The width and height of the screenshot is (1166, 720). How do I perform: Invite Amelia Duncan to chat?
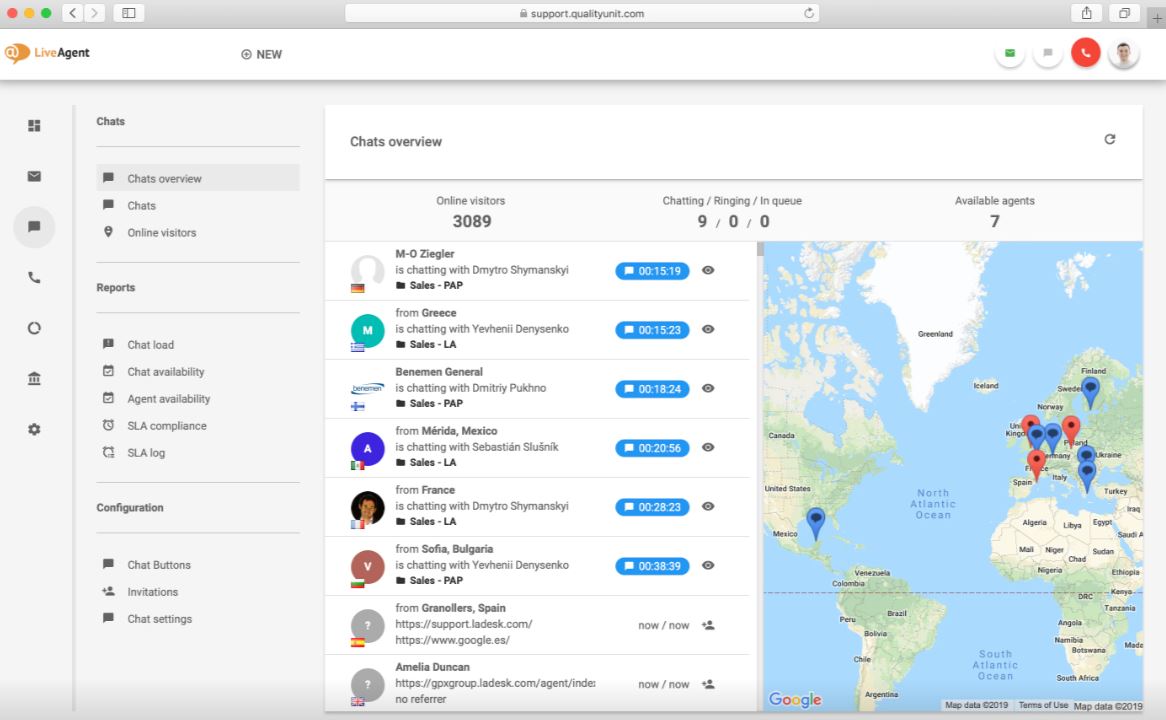[708, 684]
